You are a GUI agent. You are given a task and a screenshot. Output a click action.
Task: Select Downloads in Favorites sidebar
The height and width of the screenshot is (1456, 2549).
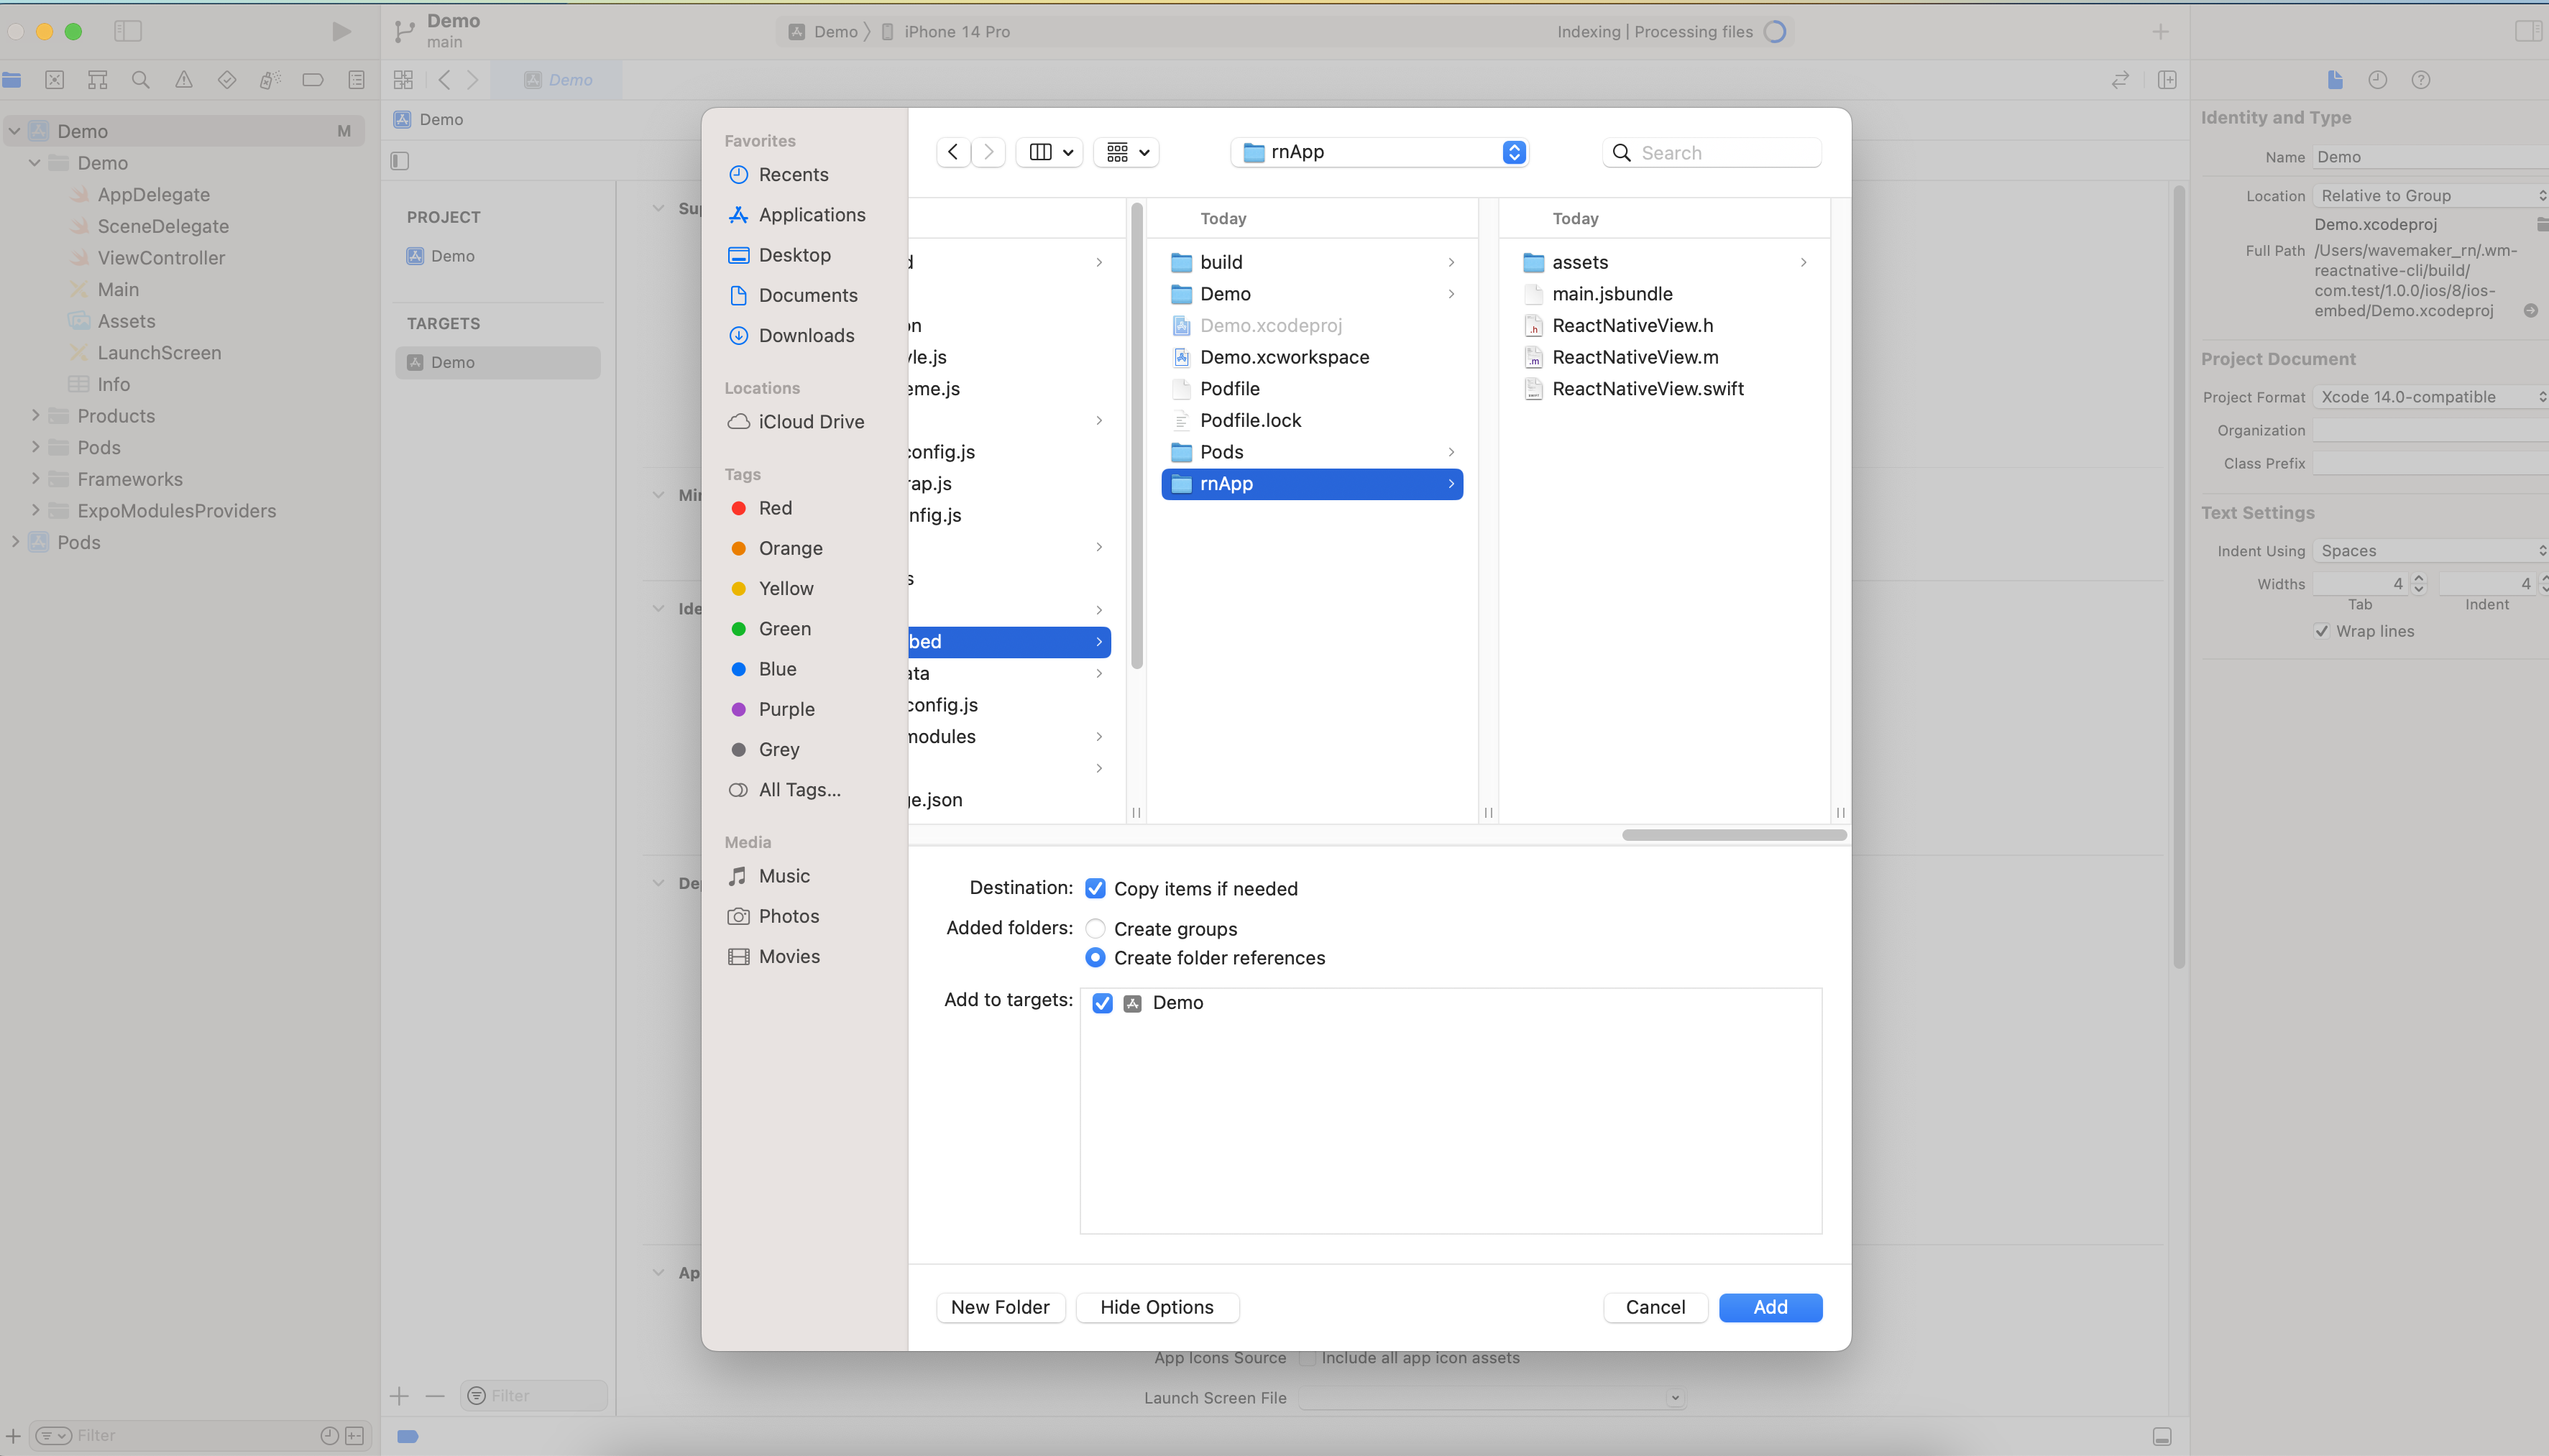(x=806, y=335)
